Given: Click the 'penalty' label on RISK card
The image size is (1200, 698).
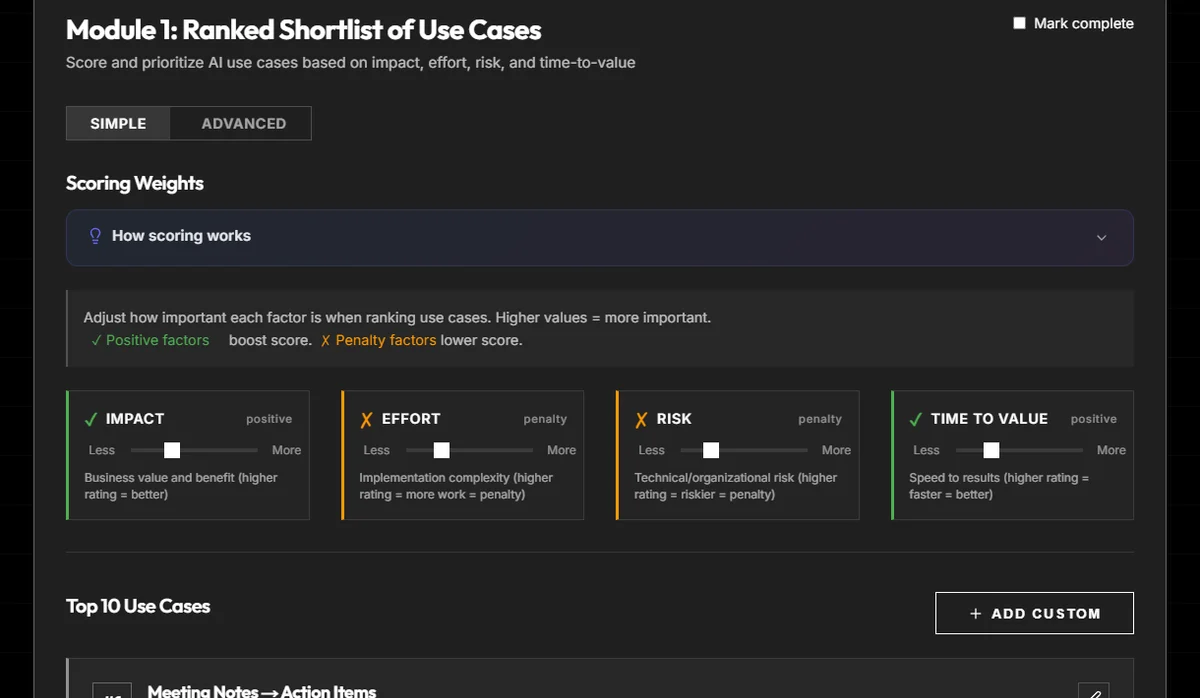Looking at the screenshot, I should [x=820, y=419].
